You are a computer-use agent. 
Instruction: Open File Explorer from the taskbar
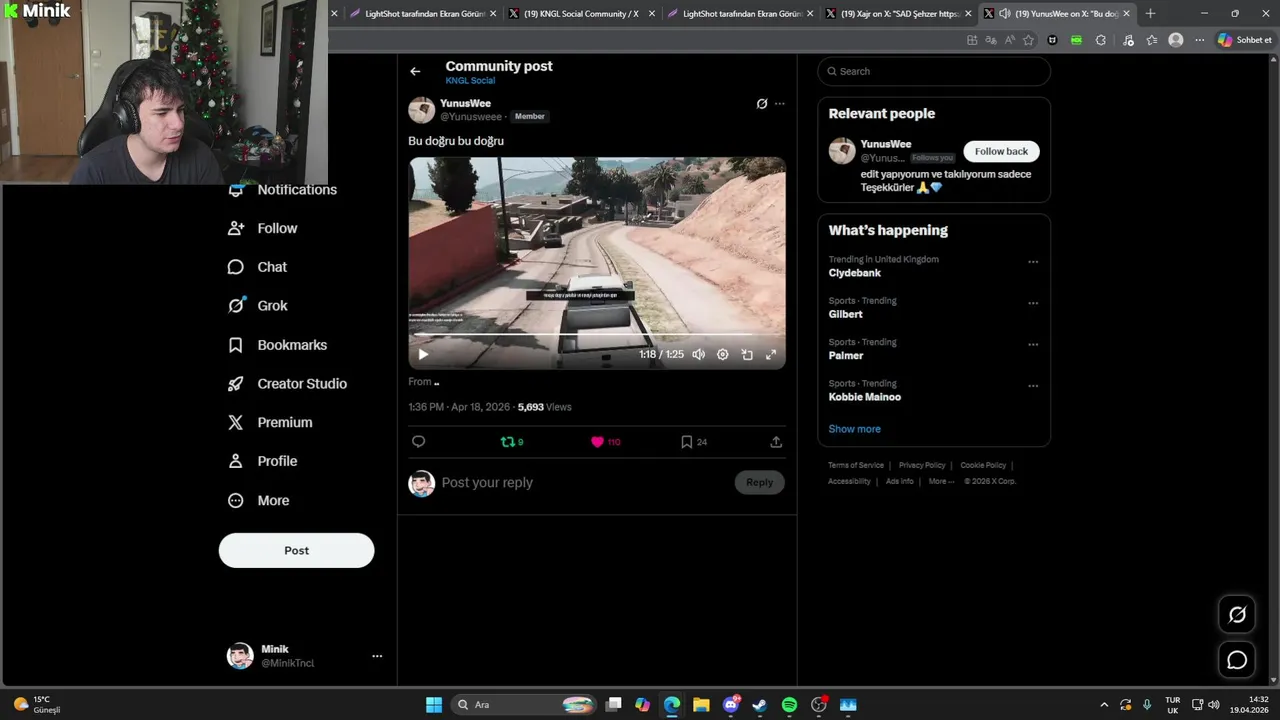[701, 705]
